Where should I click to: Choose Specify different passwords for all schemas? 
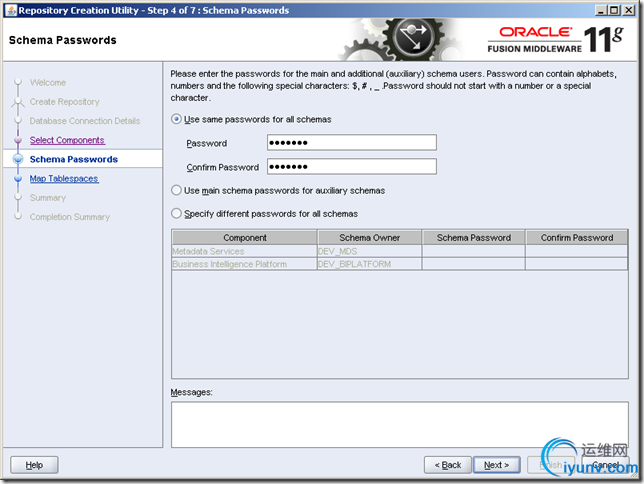pos(176,214)
